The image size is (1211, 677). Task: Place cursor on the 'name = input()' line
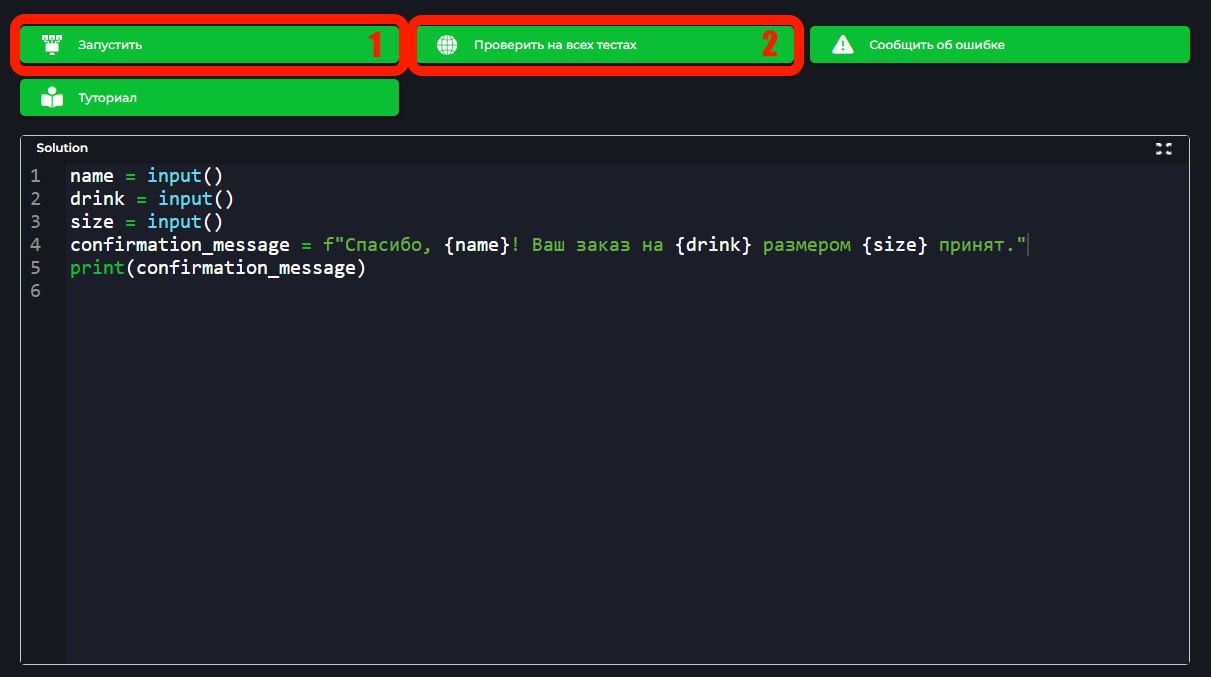[x=146, y=176]
